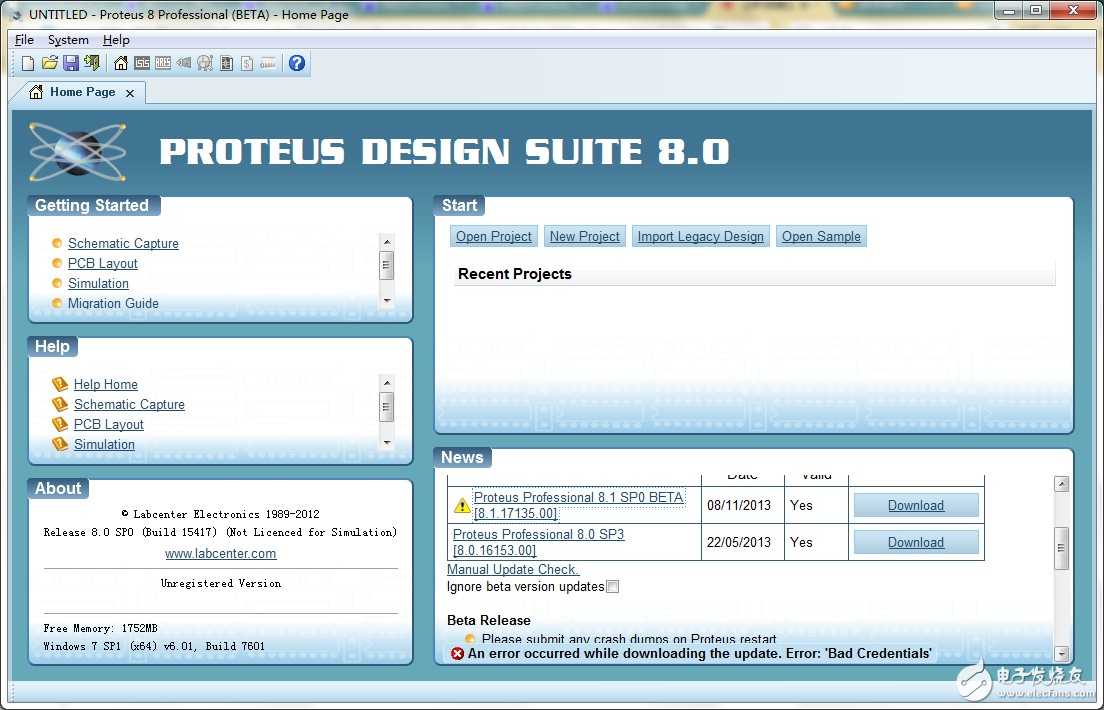Download Proteus Professional 8.1 SP0 BETA
This screenshot has height=710, width=1104.
[916, 505]
